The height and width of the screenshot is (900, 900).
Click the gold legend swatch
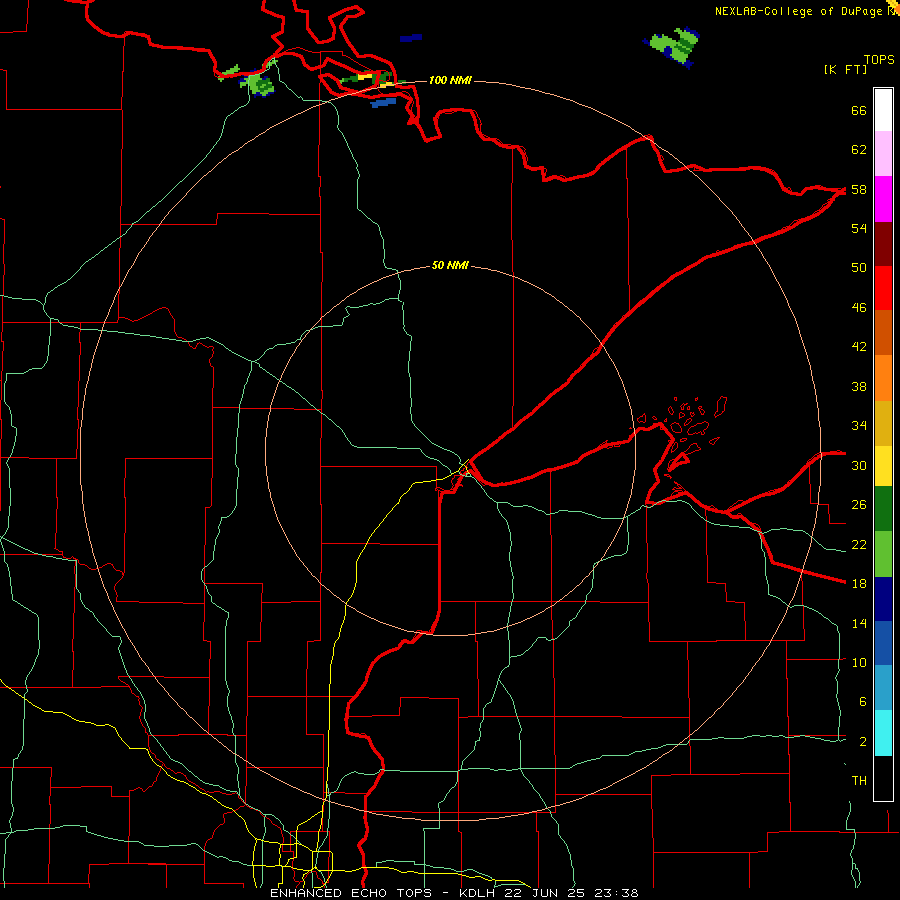883,423
